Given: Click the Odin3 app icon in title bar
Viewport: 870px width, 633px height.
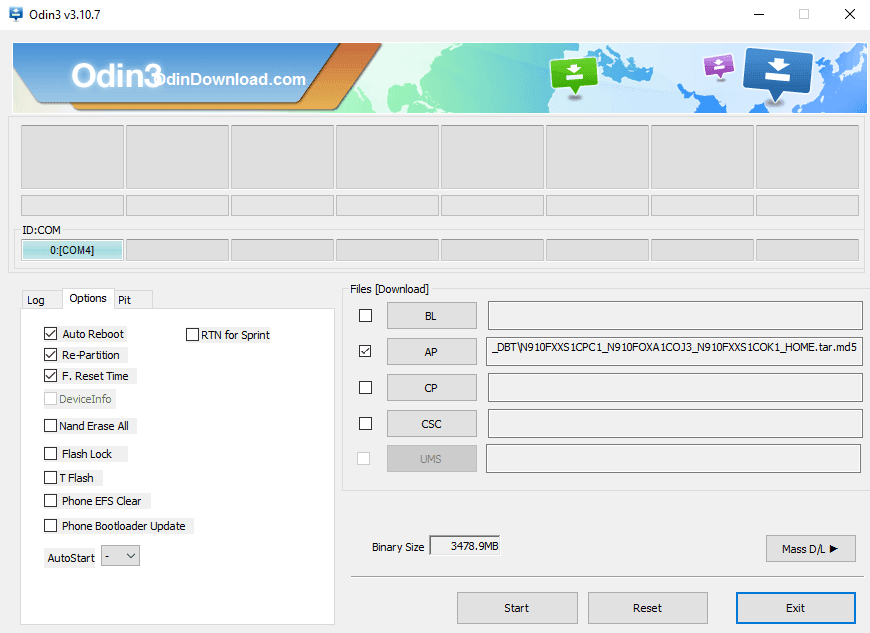Looking at the screenshot, I should (16, 14).
